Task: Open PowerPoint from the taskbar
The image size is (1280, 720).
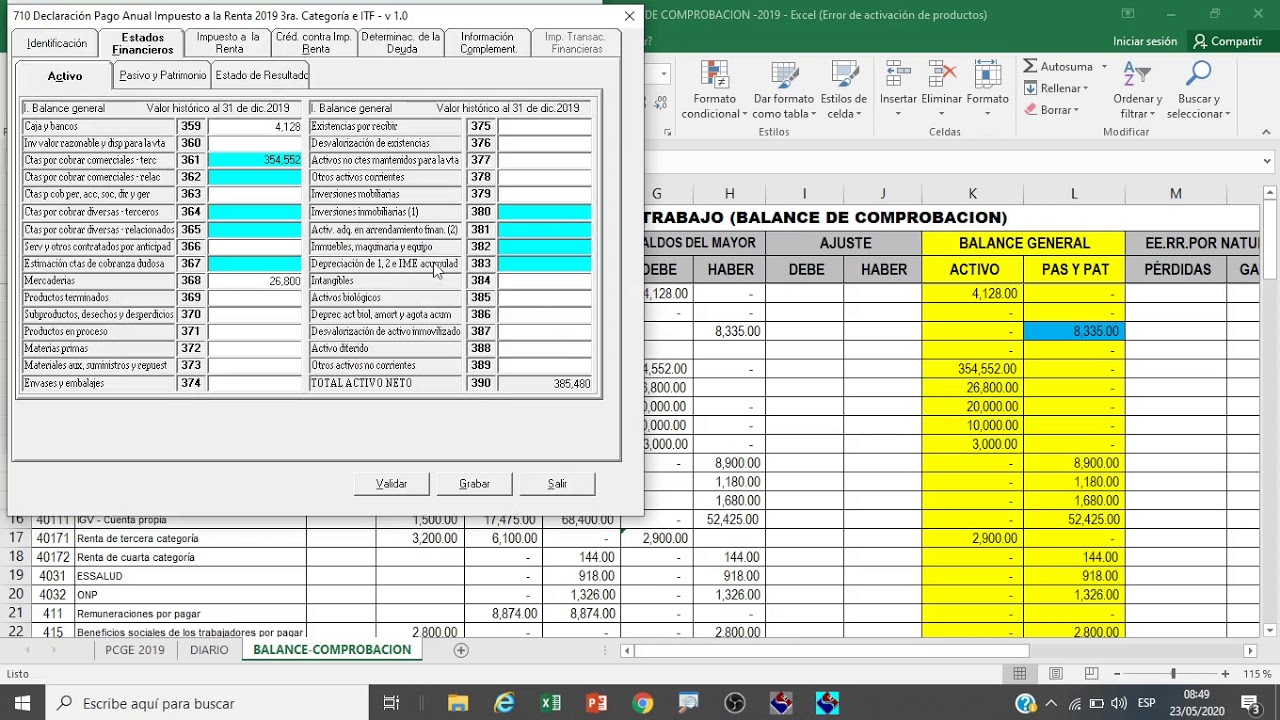Action: [597, 703]
